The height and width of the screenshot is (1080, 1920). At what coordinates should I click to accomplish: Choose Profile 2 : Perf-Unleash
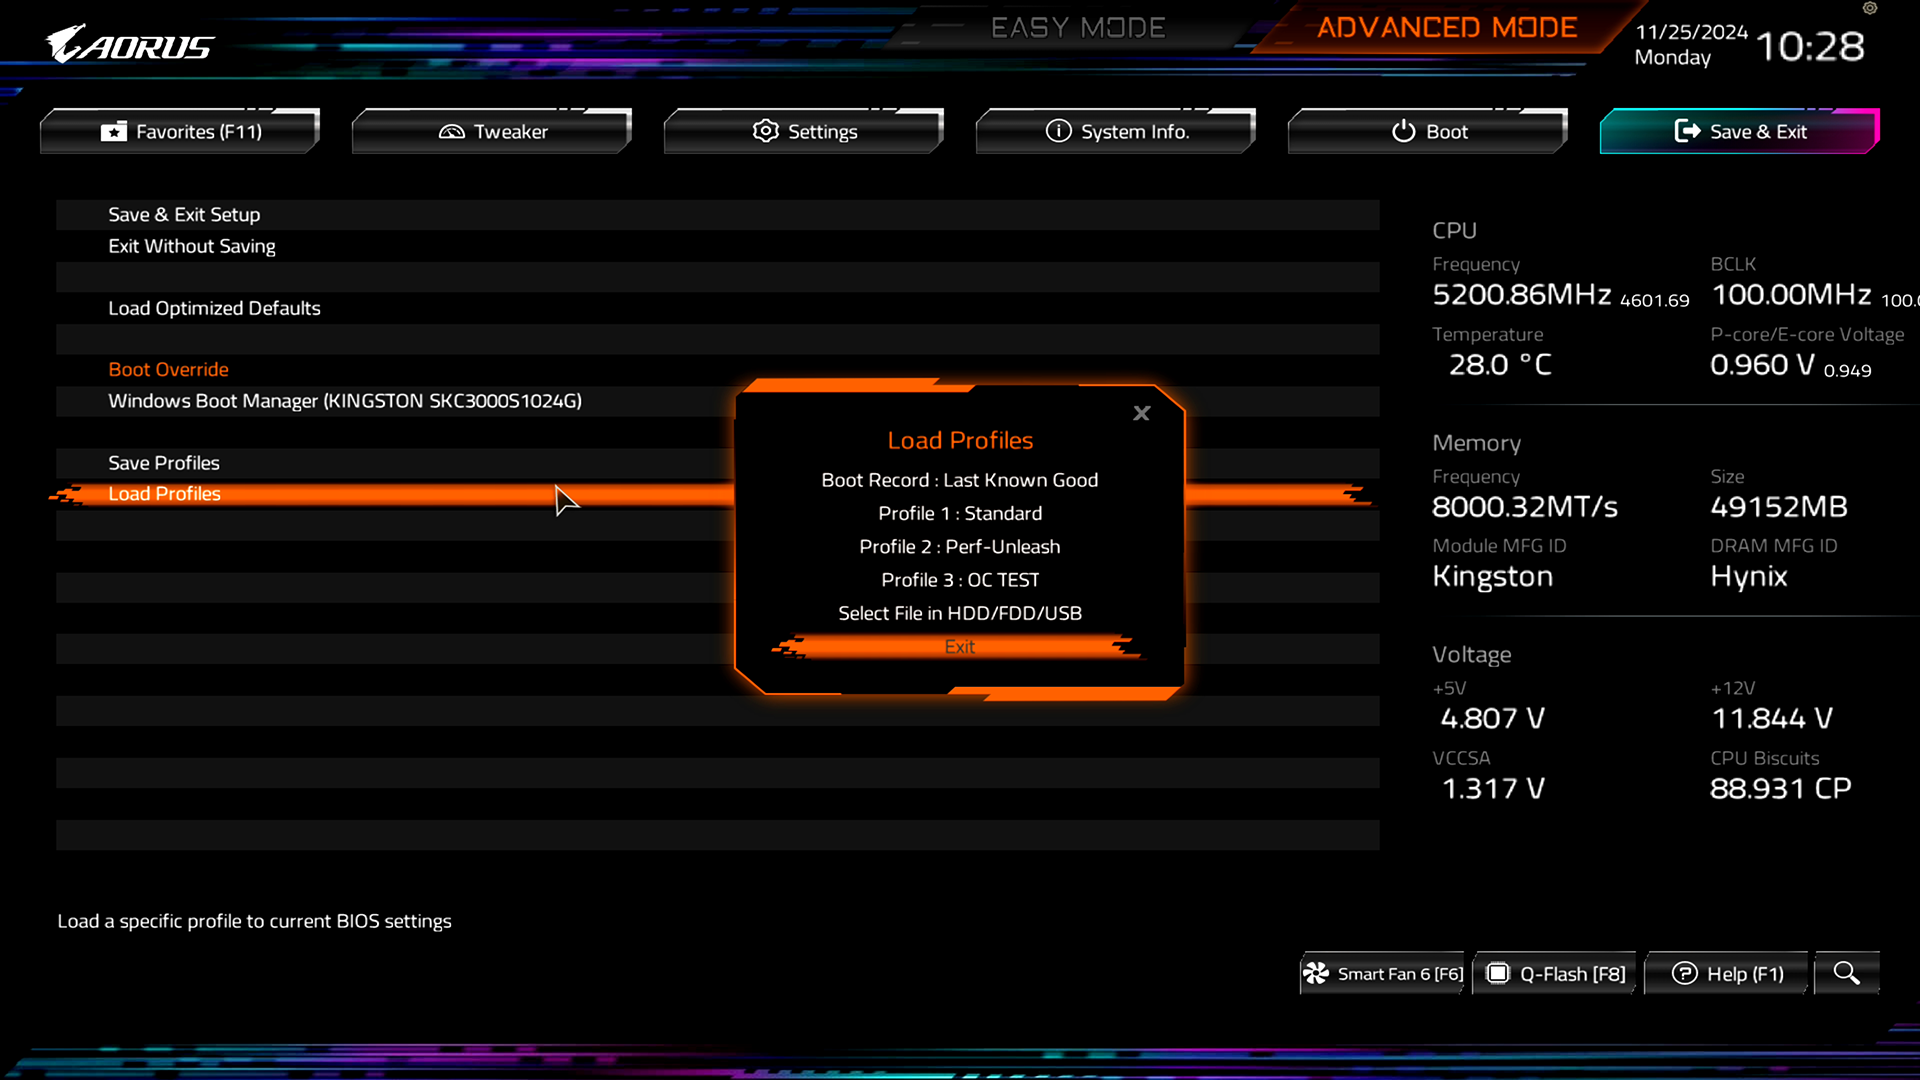pos(959,546)
